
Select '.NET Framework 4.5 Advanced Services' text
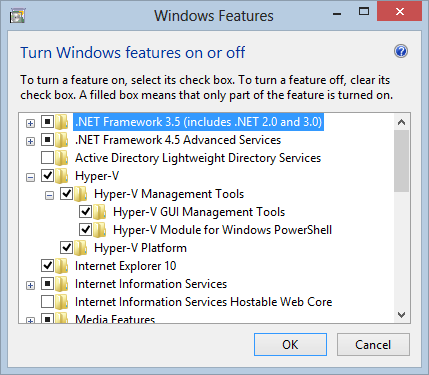point(178,140)
